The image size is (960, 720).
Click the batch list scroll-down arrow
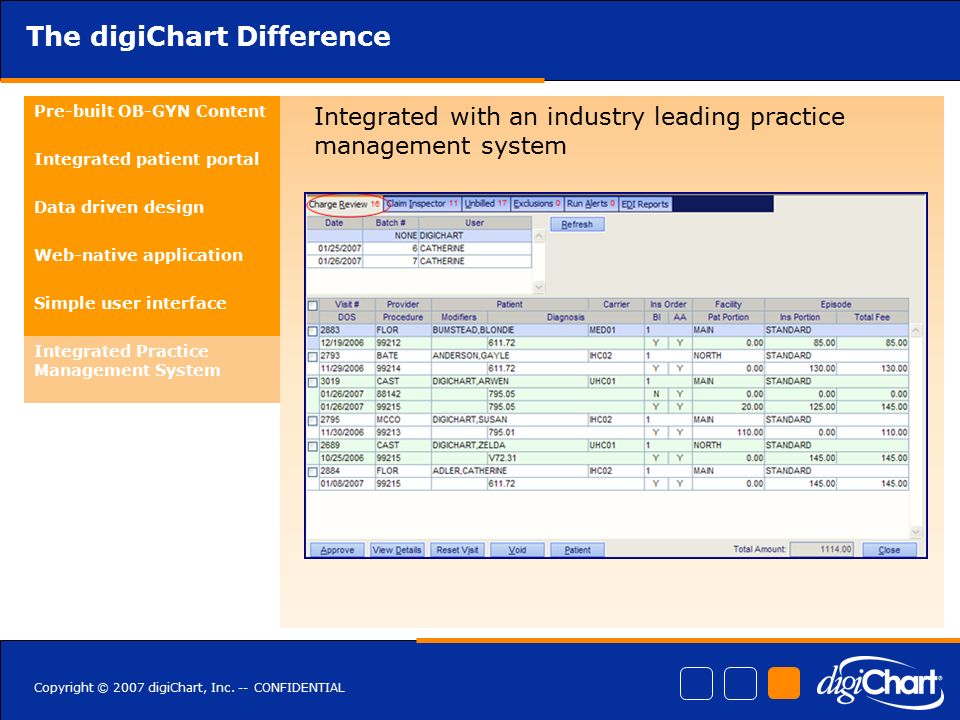pos(539,287)
